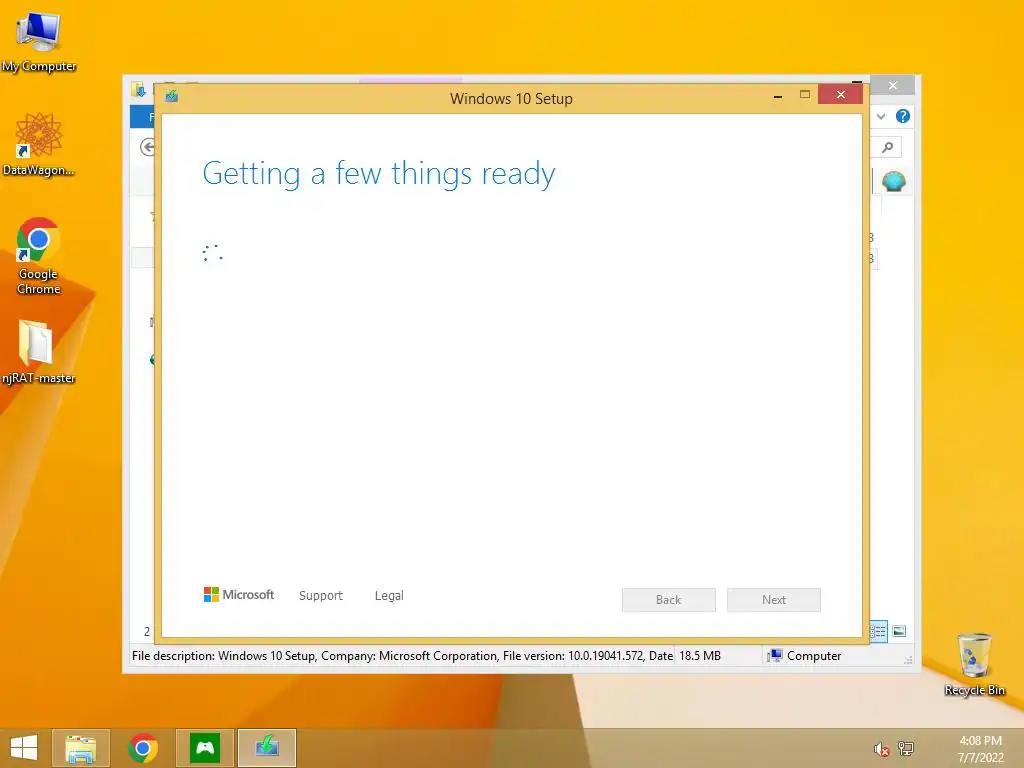Minimize the Windows 10 Setup window
The width and height of the screenshot is (1024, 768).
pos(778,96)
